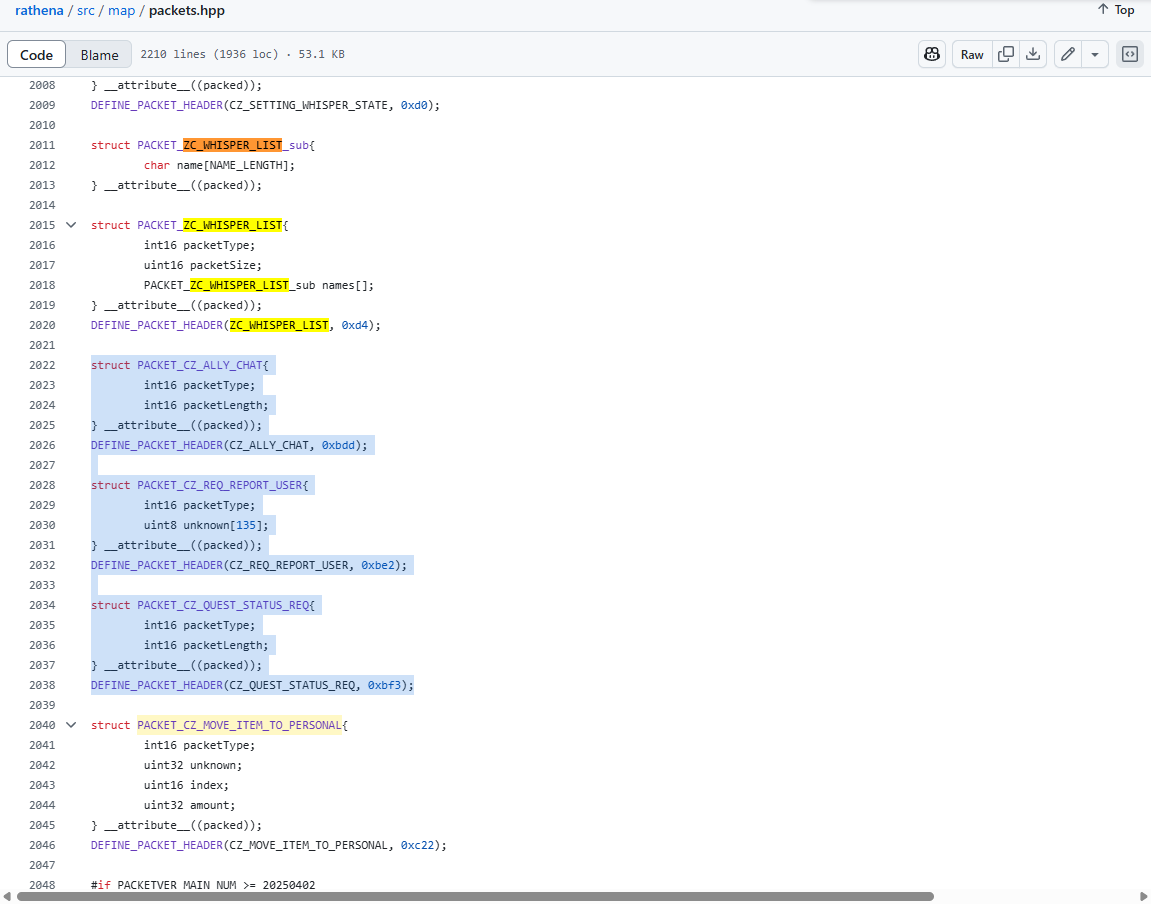Select line number 2008
The width and height of the screenshot is (1151, 904).
pos(42,85)
